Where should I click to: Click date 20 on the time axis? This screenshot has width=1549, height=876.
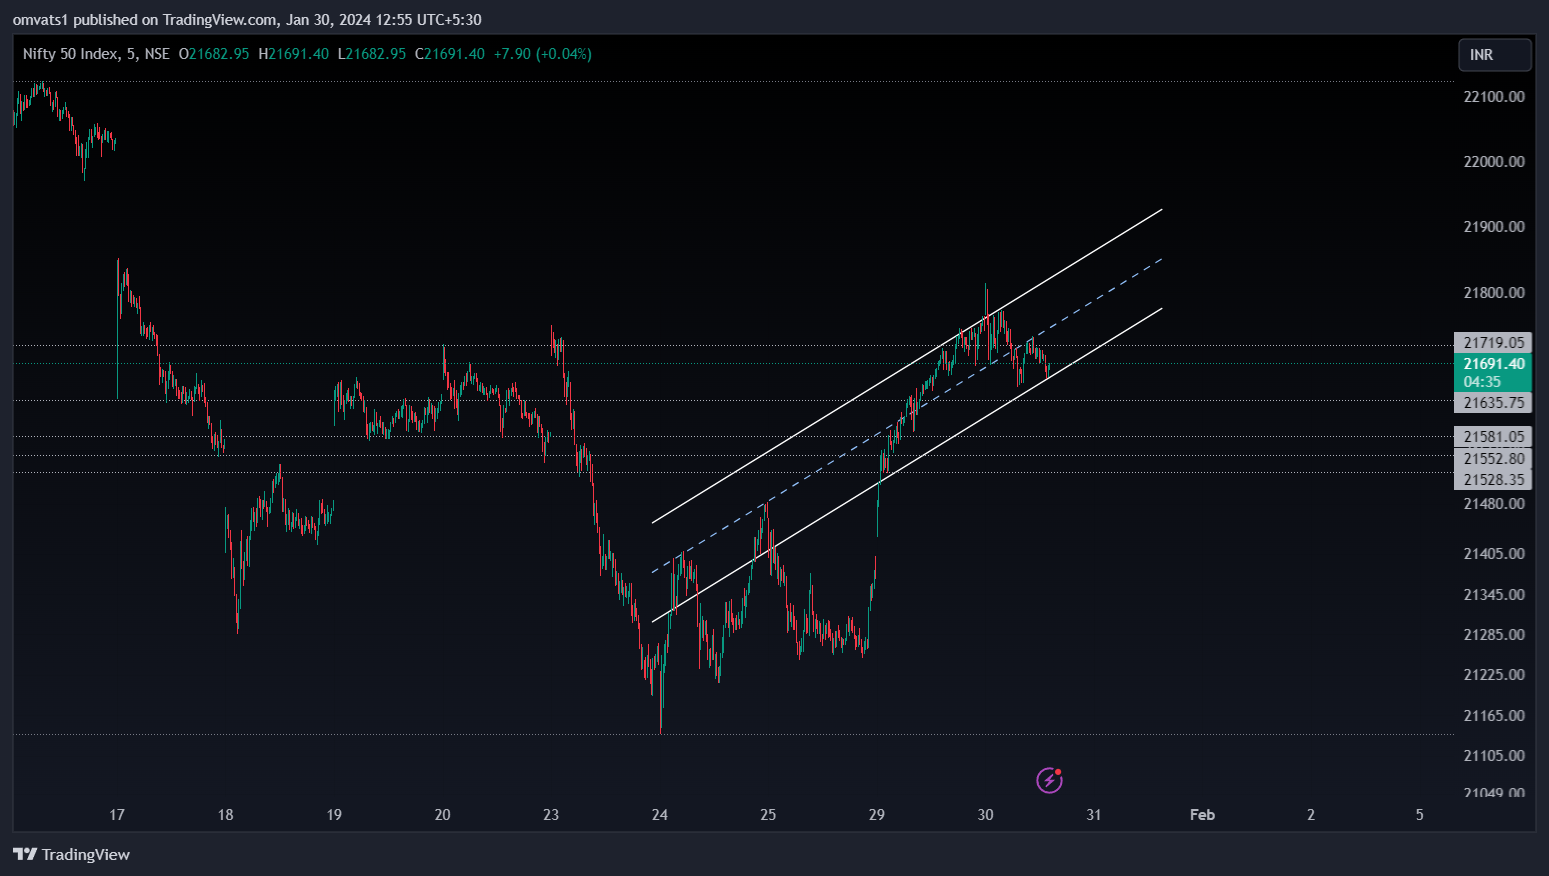tap(442, 815)
